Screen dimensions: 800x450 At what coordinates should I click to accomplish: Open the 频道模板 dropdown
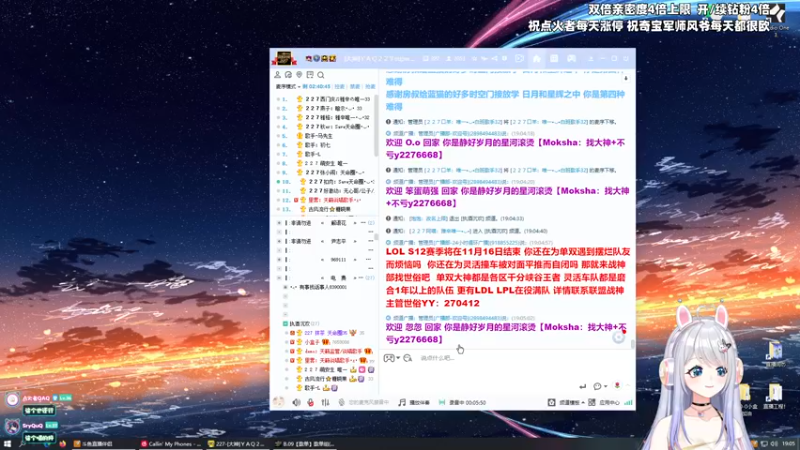tap(566, 403)
